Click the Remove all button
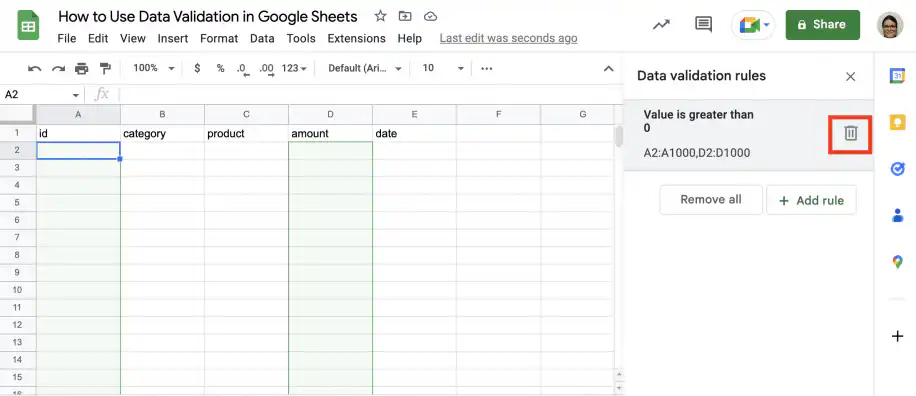 coord(711,200)
